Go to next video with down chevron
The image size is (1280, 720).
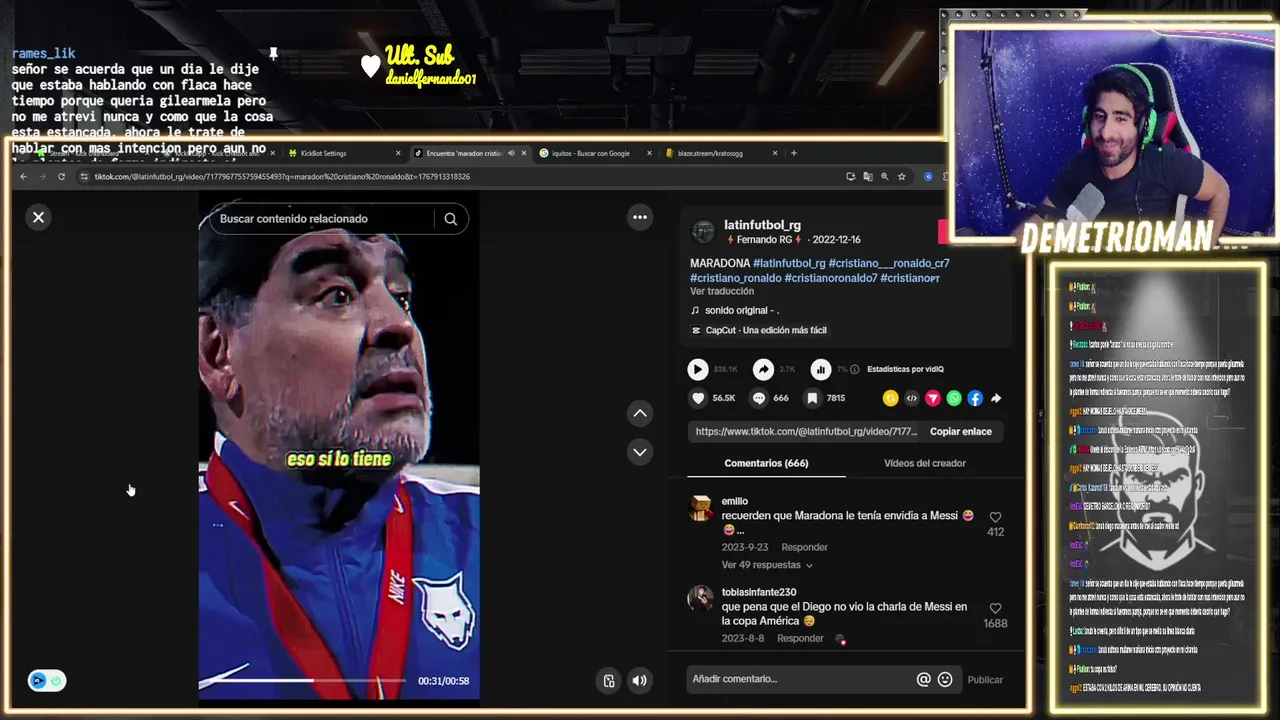click(640, 452)
